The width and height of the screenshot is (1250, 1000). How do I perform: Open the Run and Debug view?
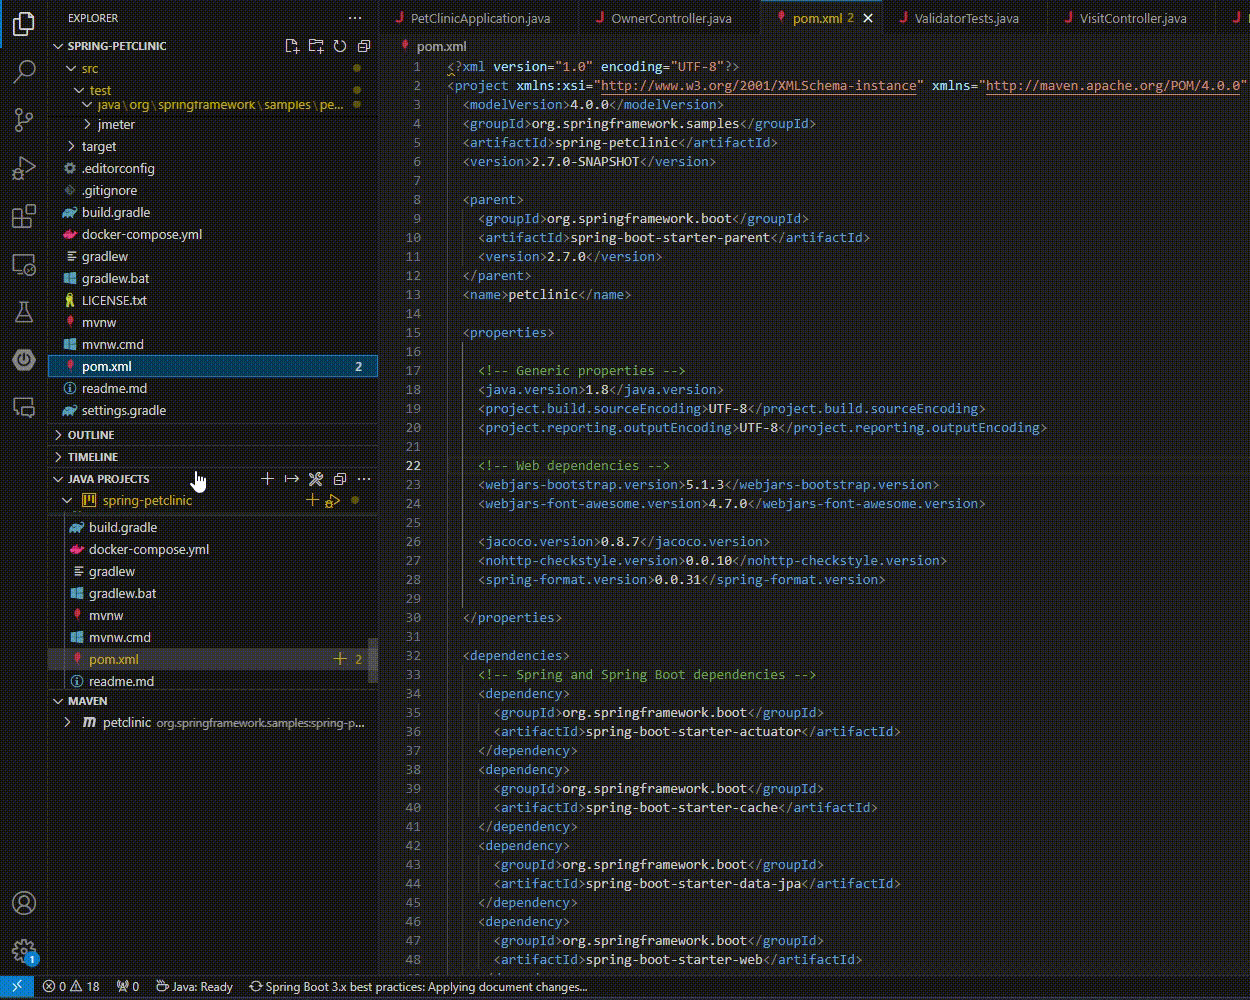(x=24, y=168)
